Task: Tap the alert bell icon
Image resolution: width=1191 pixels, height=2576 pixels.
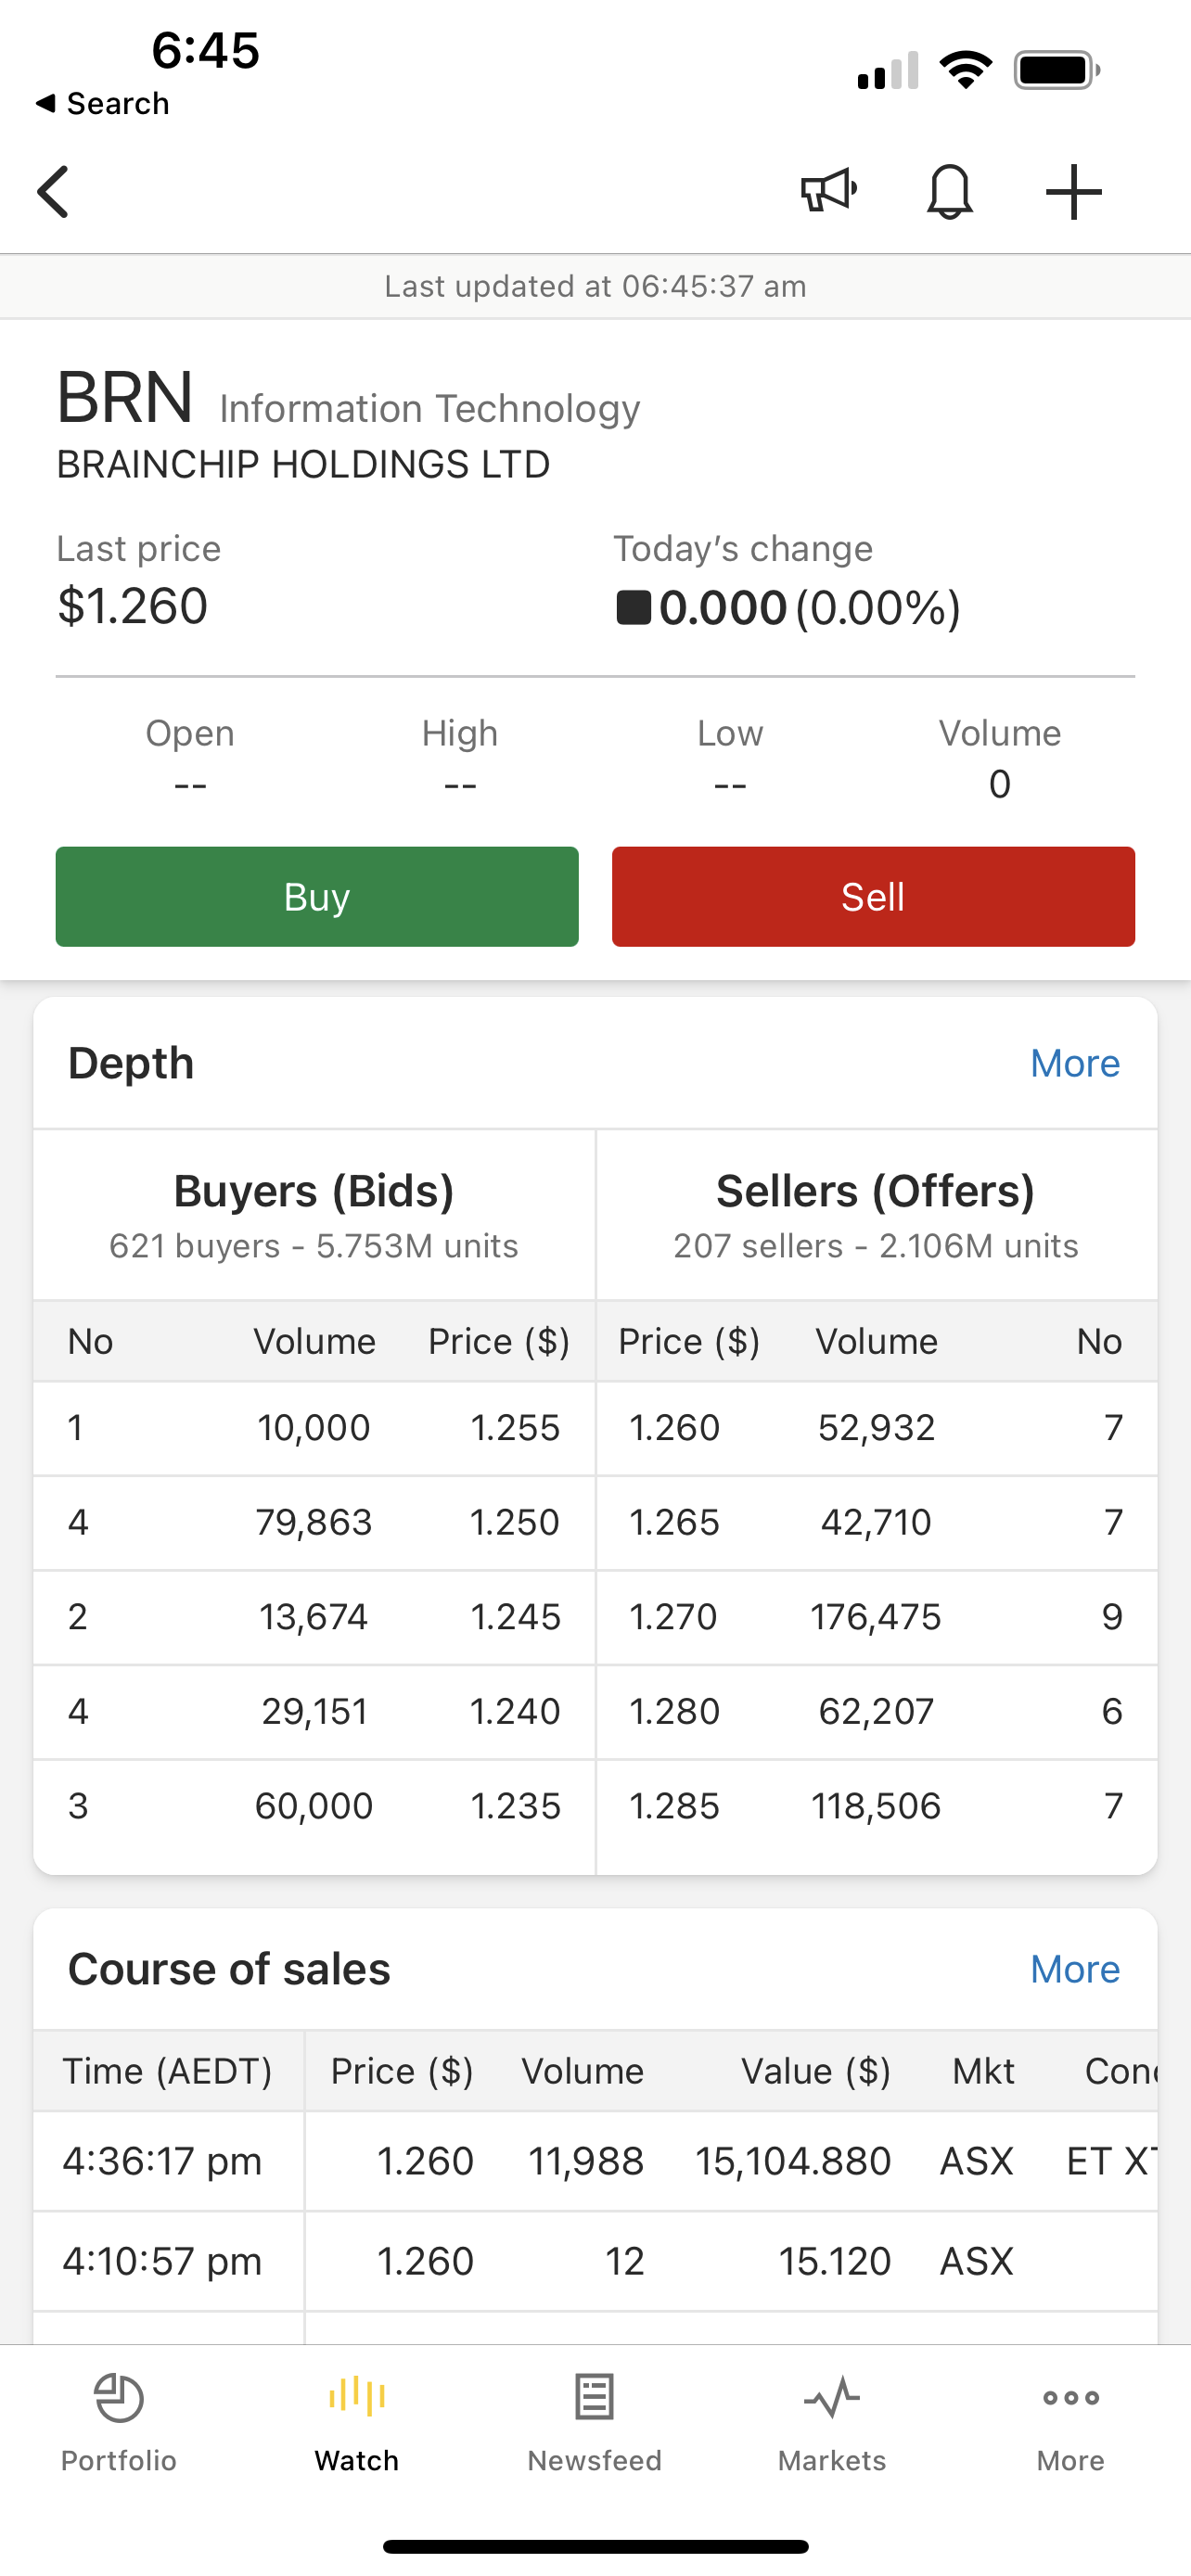Action: click(949, 190)
